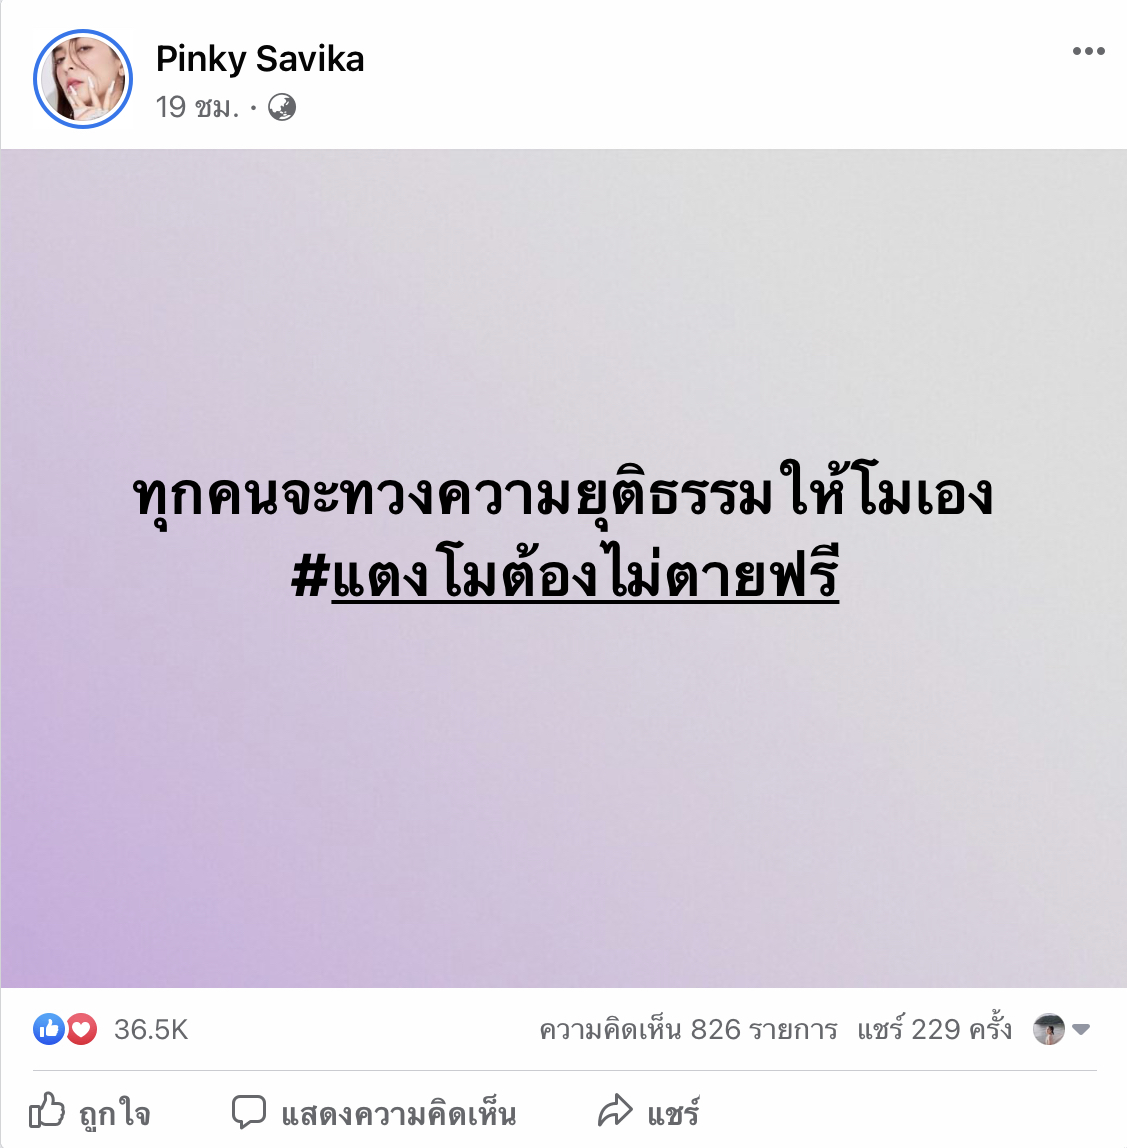1127x1148 pixels.
Task: Click the thumbs-up outline icon
Action: (47, 1110)
